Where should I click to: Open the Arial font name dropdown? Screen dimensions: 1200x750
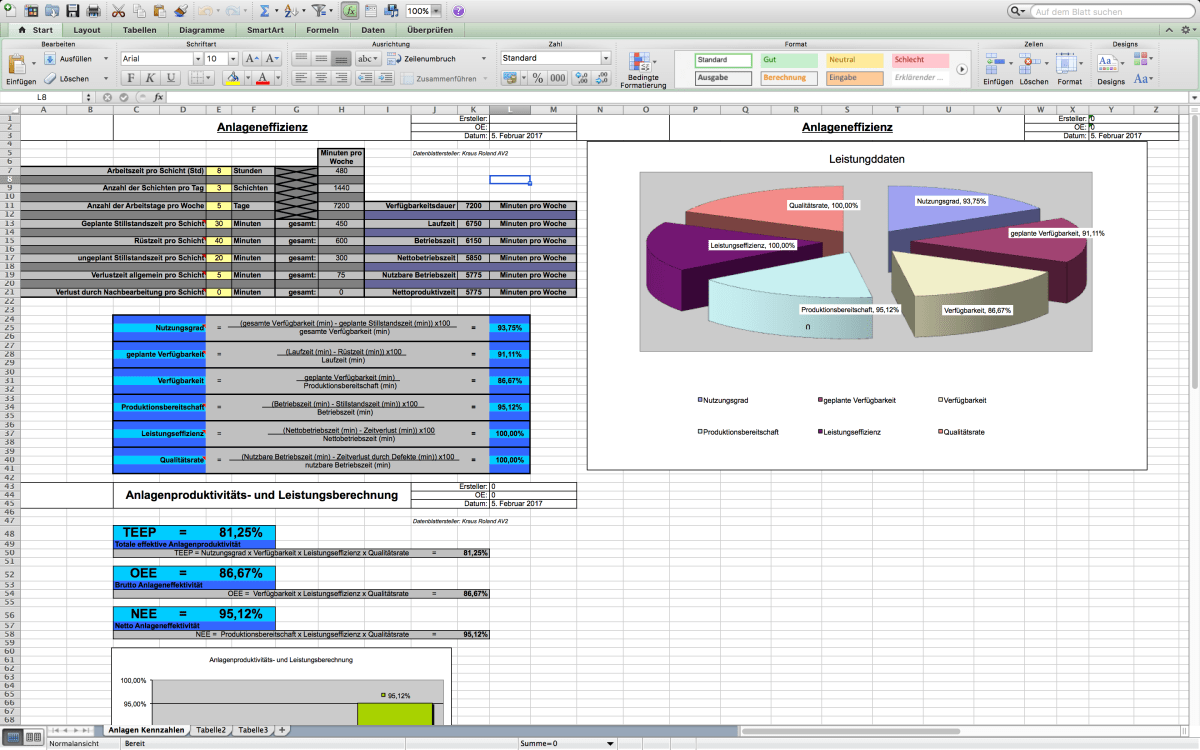point(196,59)
